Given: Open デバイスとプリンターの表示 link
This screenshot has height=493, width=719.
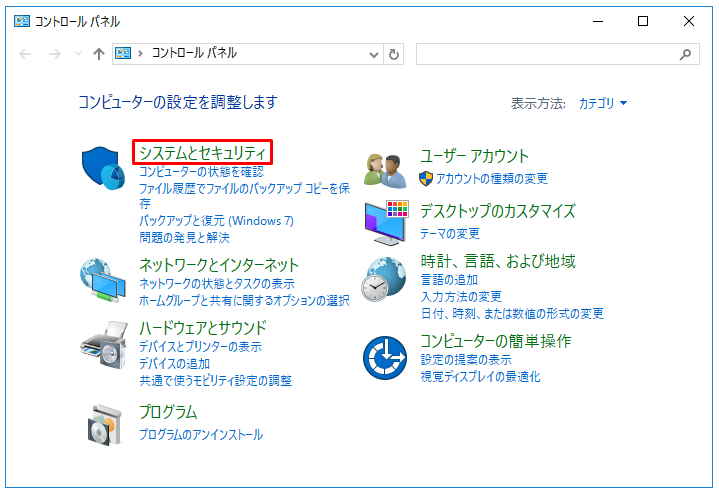Looking at the screenshot, I should click(x=200, y=346).
